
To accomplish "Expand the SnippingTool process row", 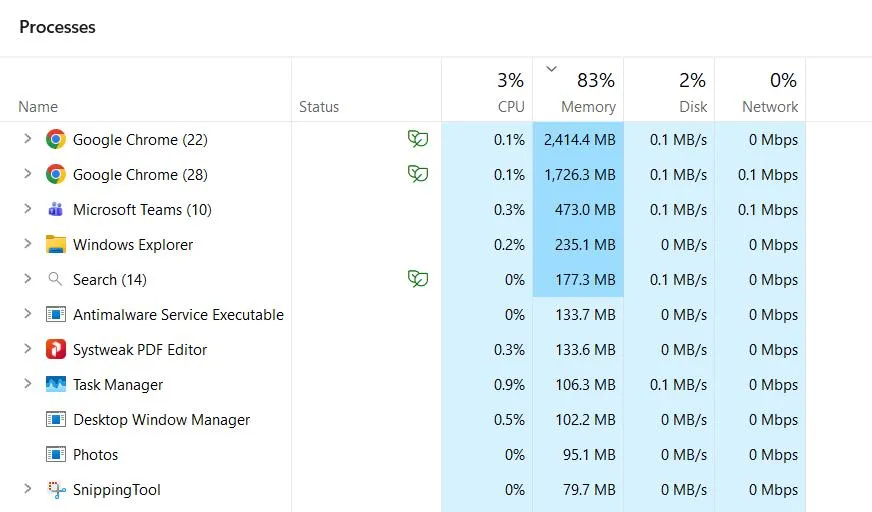I will coord(27,489).
